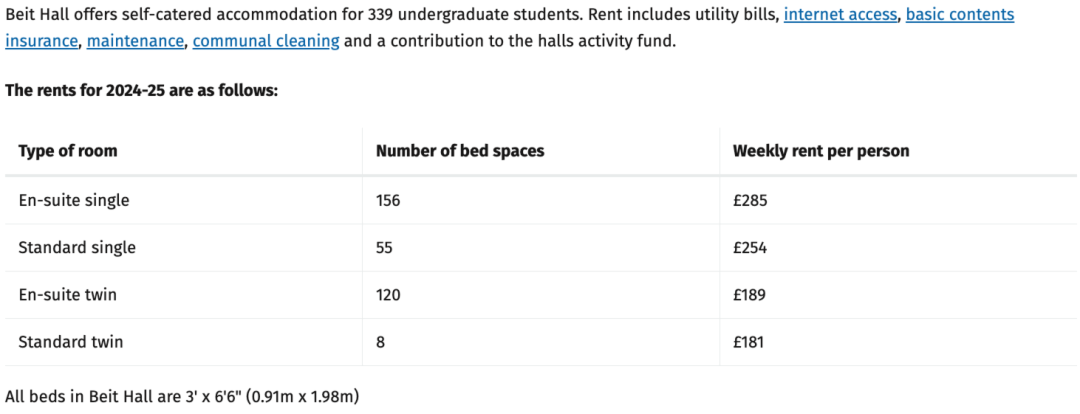Select the £189 weekly rent cell
1080x414 pixels.
749,295
